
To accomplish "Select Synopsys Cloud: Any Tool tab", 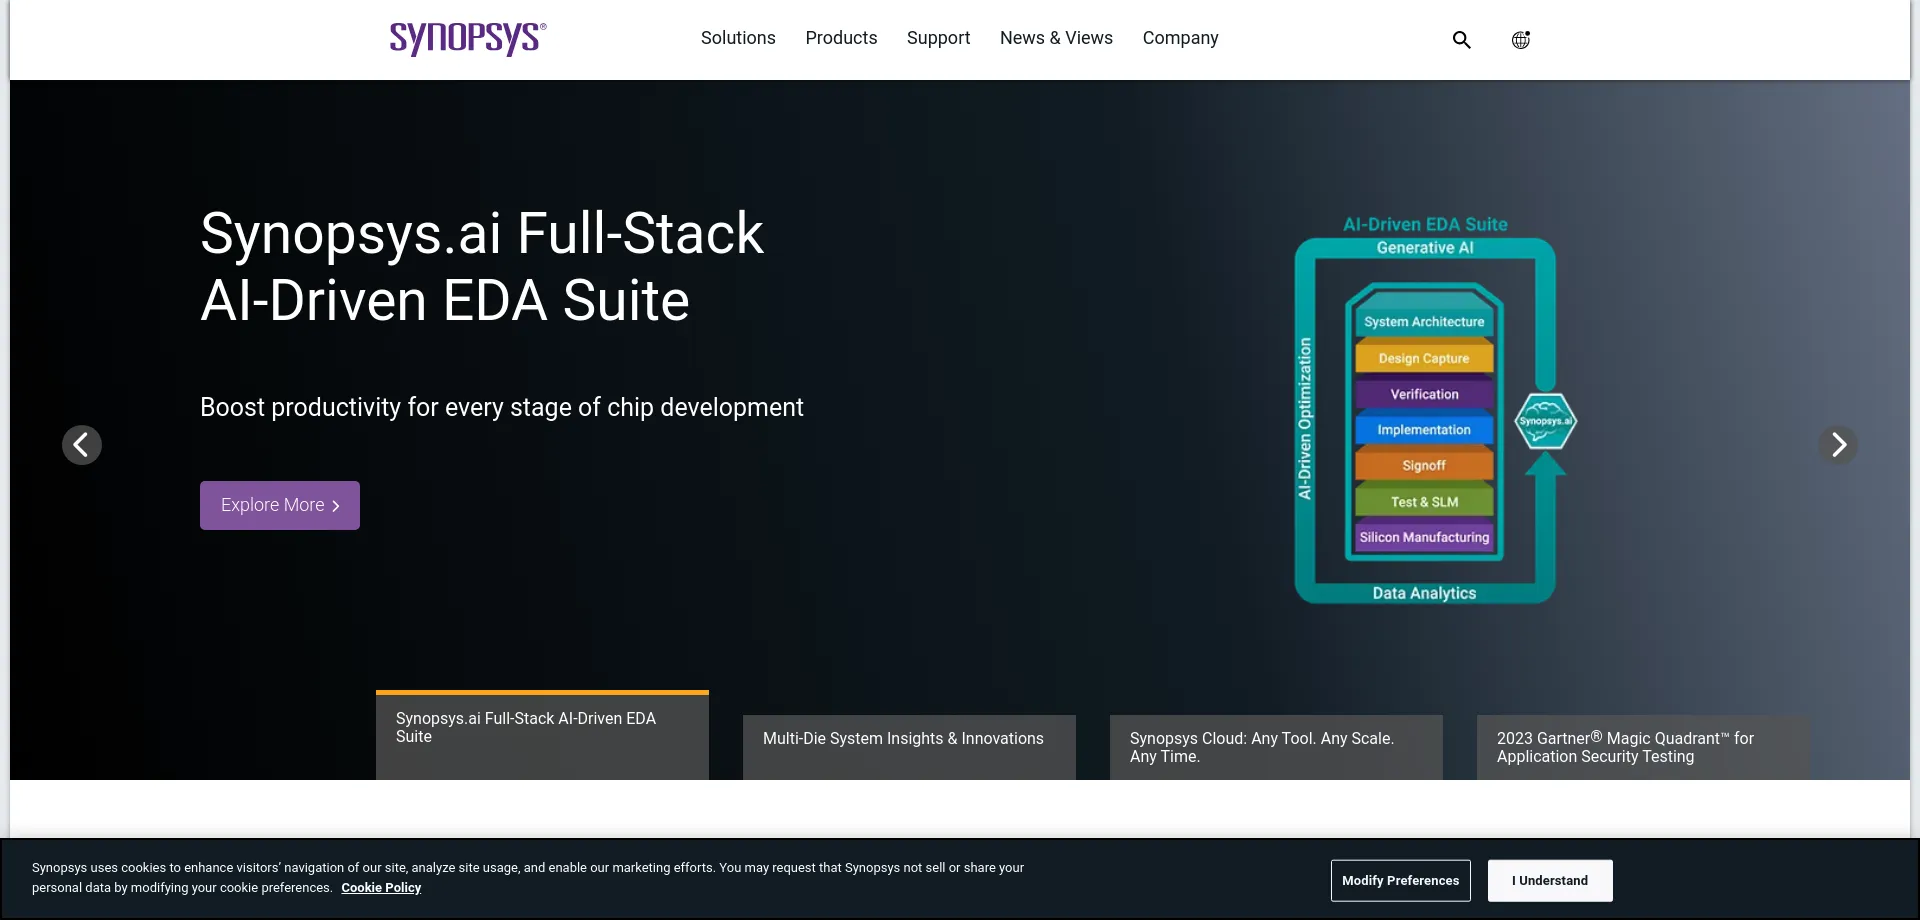I will pyautogui.click(x=1276, y=747).
